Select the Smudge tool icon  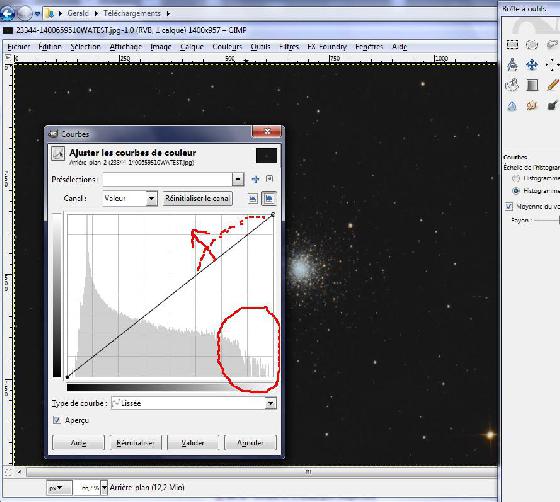pos(532,106)
